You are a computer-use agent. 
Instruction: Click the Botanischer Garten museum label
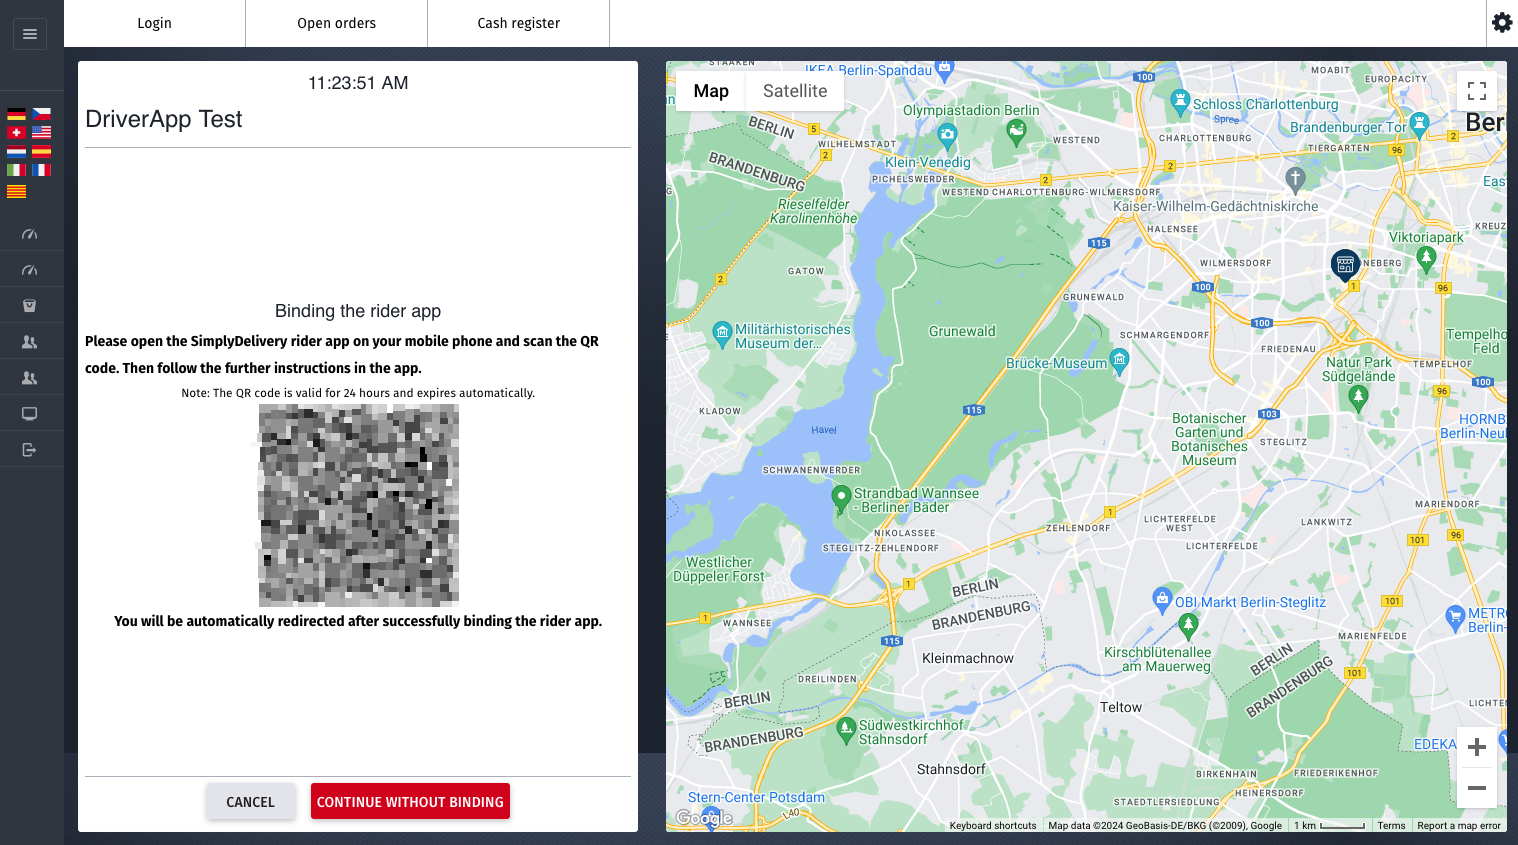(x=1209, y=440)
